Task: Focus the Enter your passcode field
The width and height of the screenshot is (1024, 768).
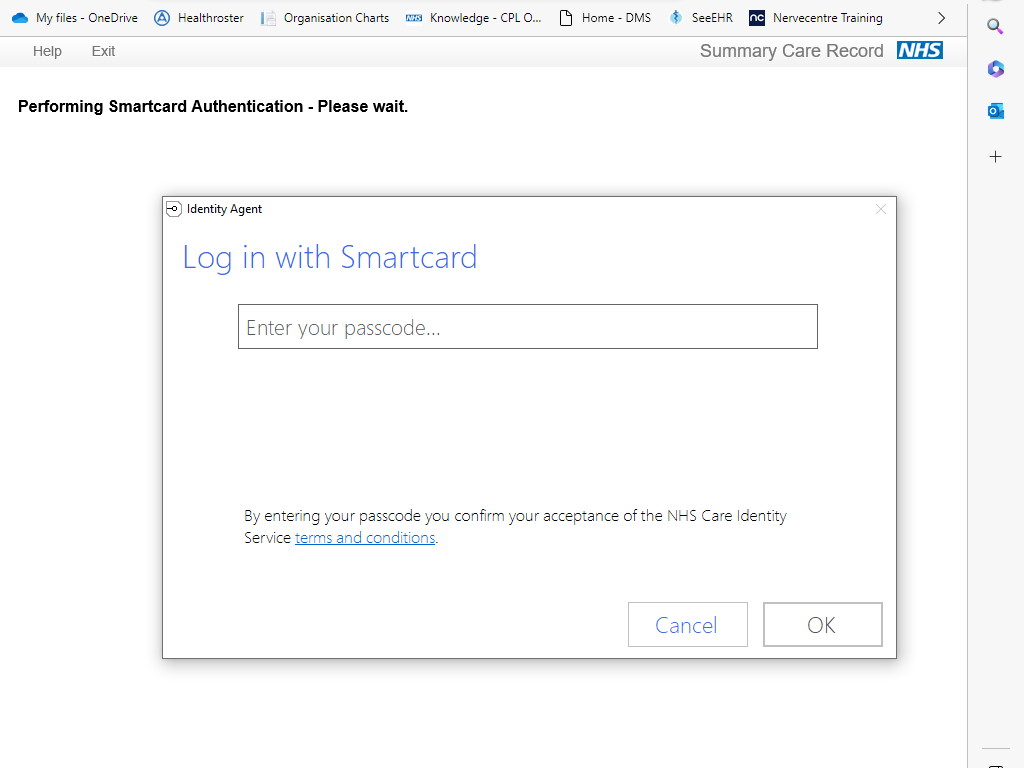Action: click(x=528, y=327)
